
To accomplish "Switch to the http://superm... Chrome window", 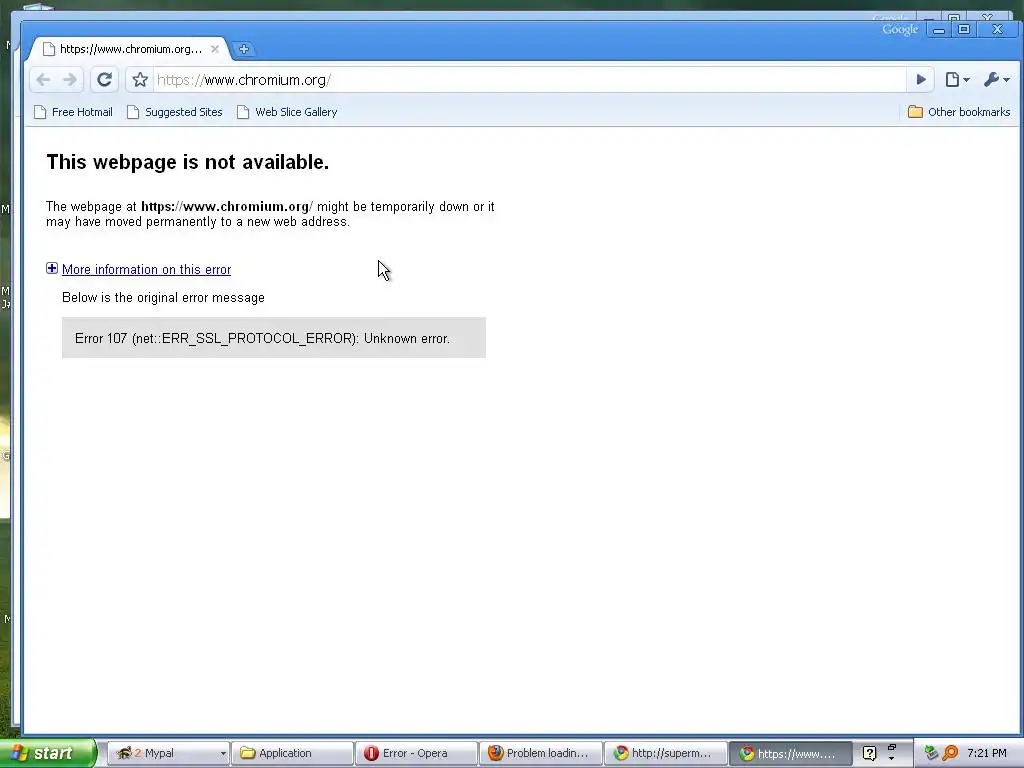I will [665, 753].
